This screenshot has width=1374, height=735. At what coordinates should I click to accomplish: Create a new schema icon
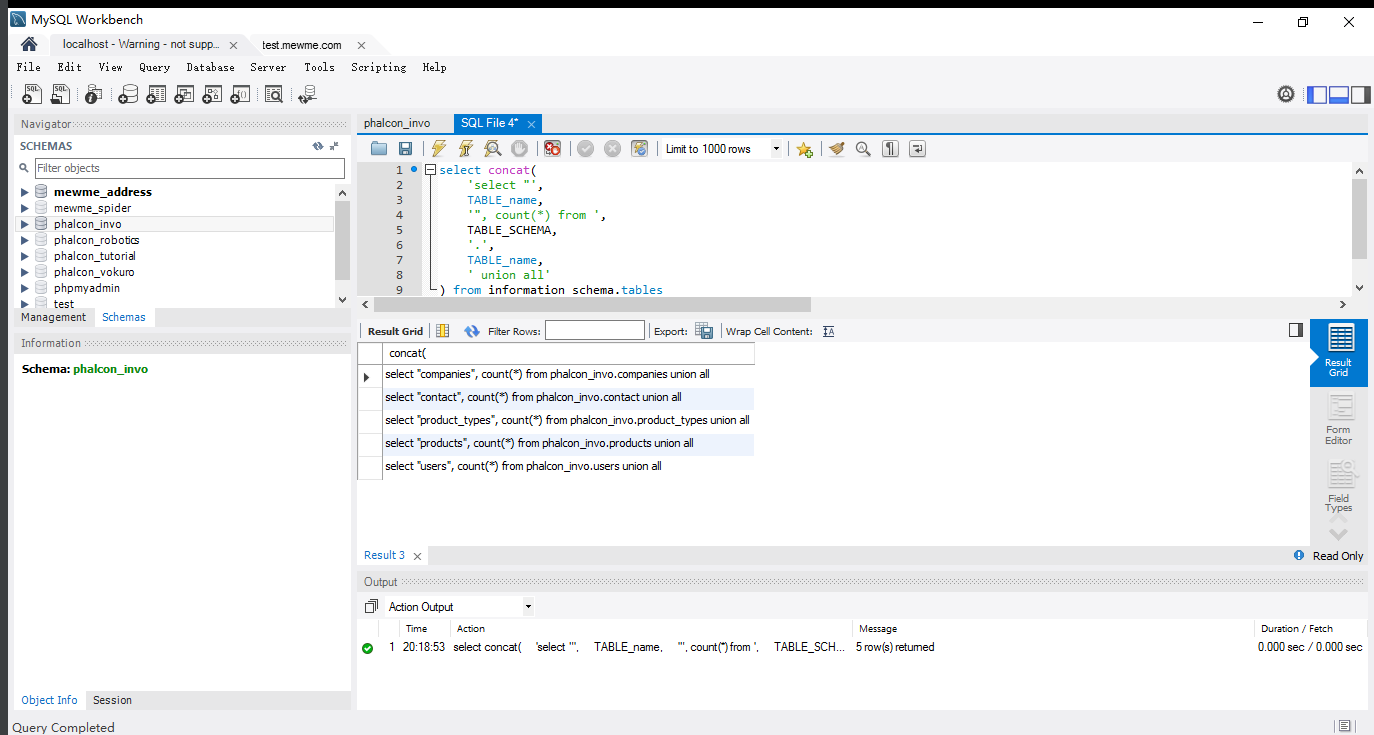pyautogui.click(x=128, y=94)
